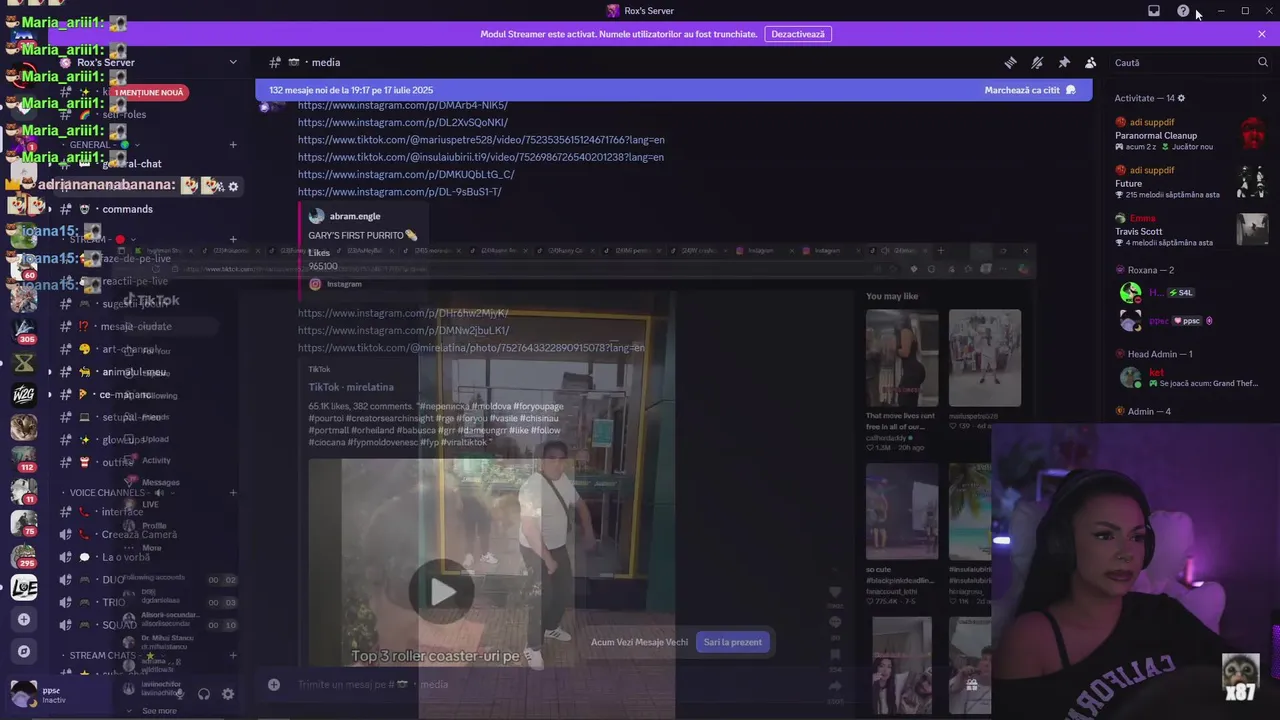Screen dimensions: 1280x720
Task: Join the Creează Cameră voice channel
Action: 147,535
